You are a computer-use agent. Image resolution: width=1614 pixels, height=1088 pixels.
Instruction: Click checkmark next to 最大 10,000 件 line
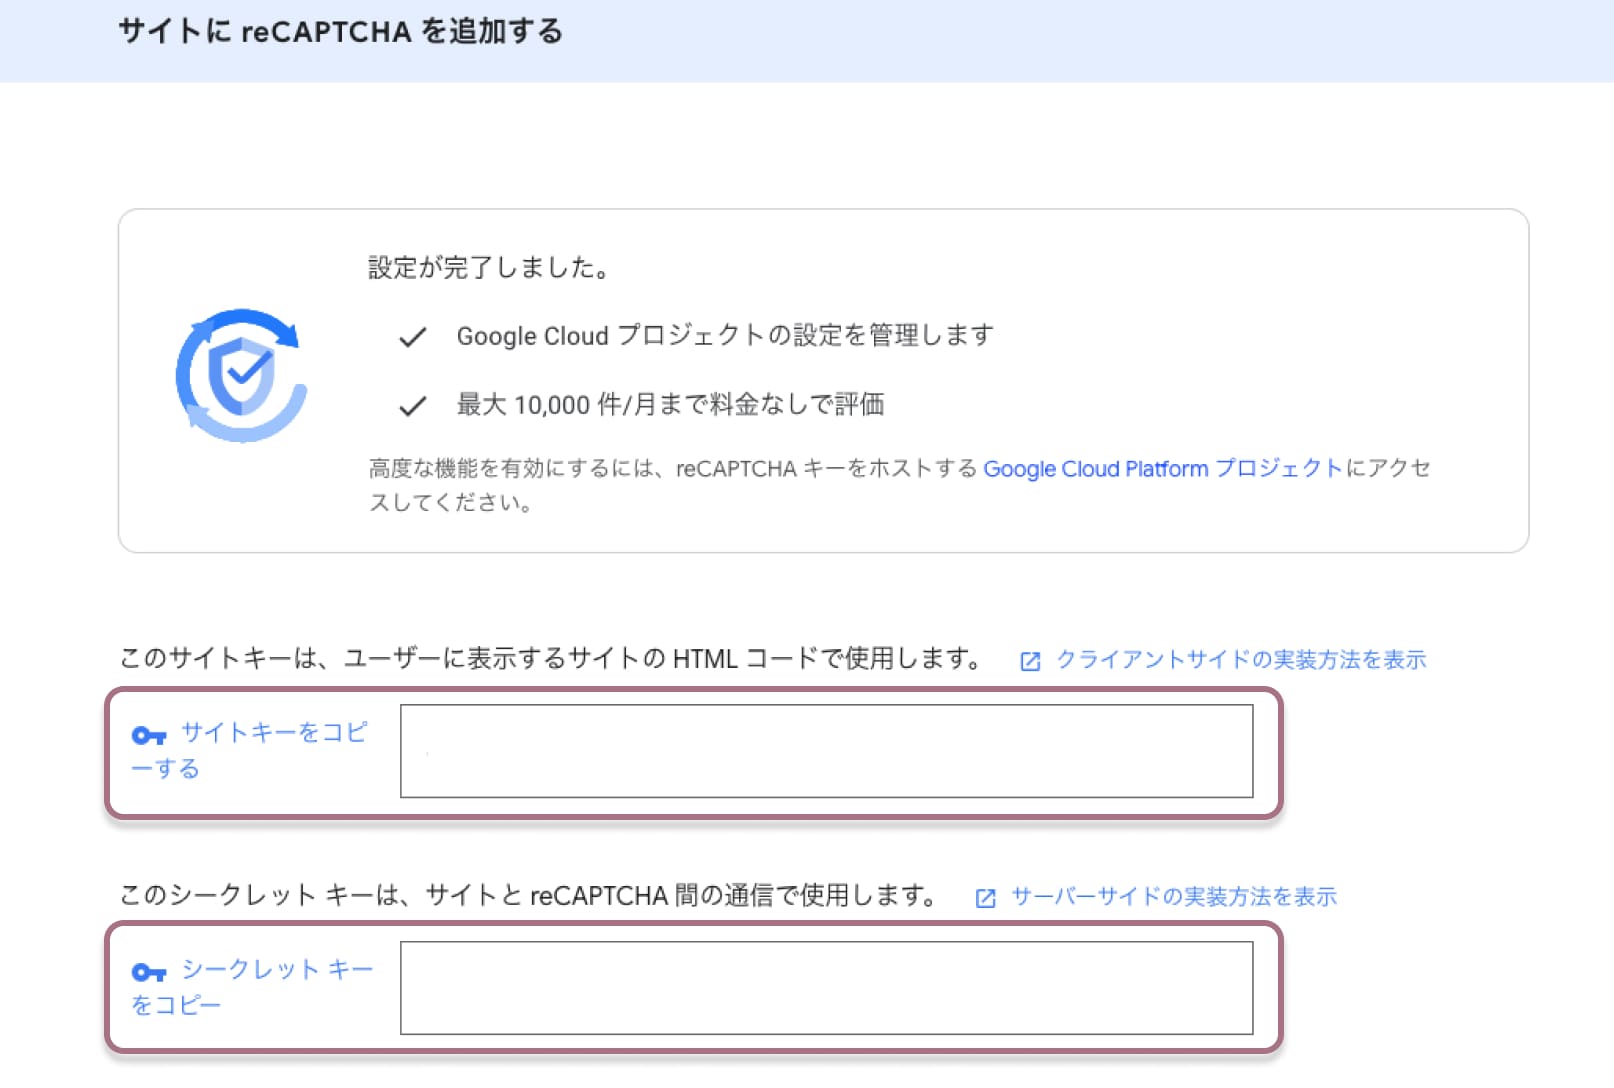click(x=412, y=406)
